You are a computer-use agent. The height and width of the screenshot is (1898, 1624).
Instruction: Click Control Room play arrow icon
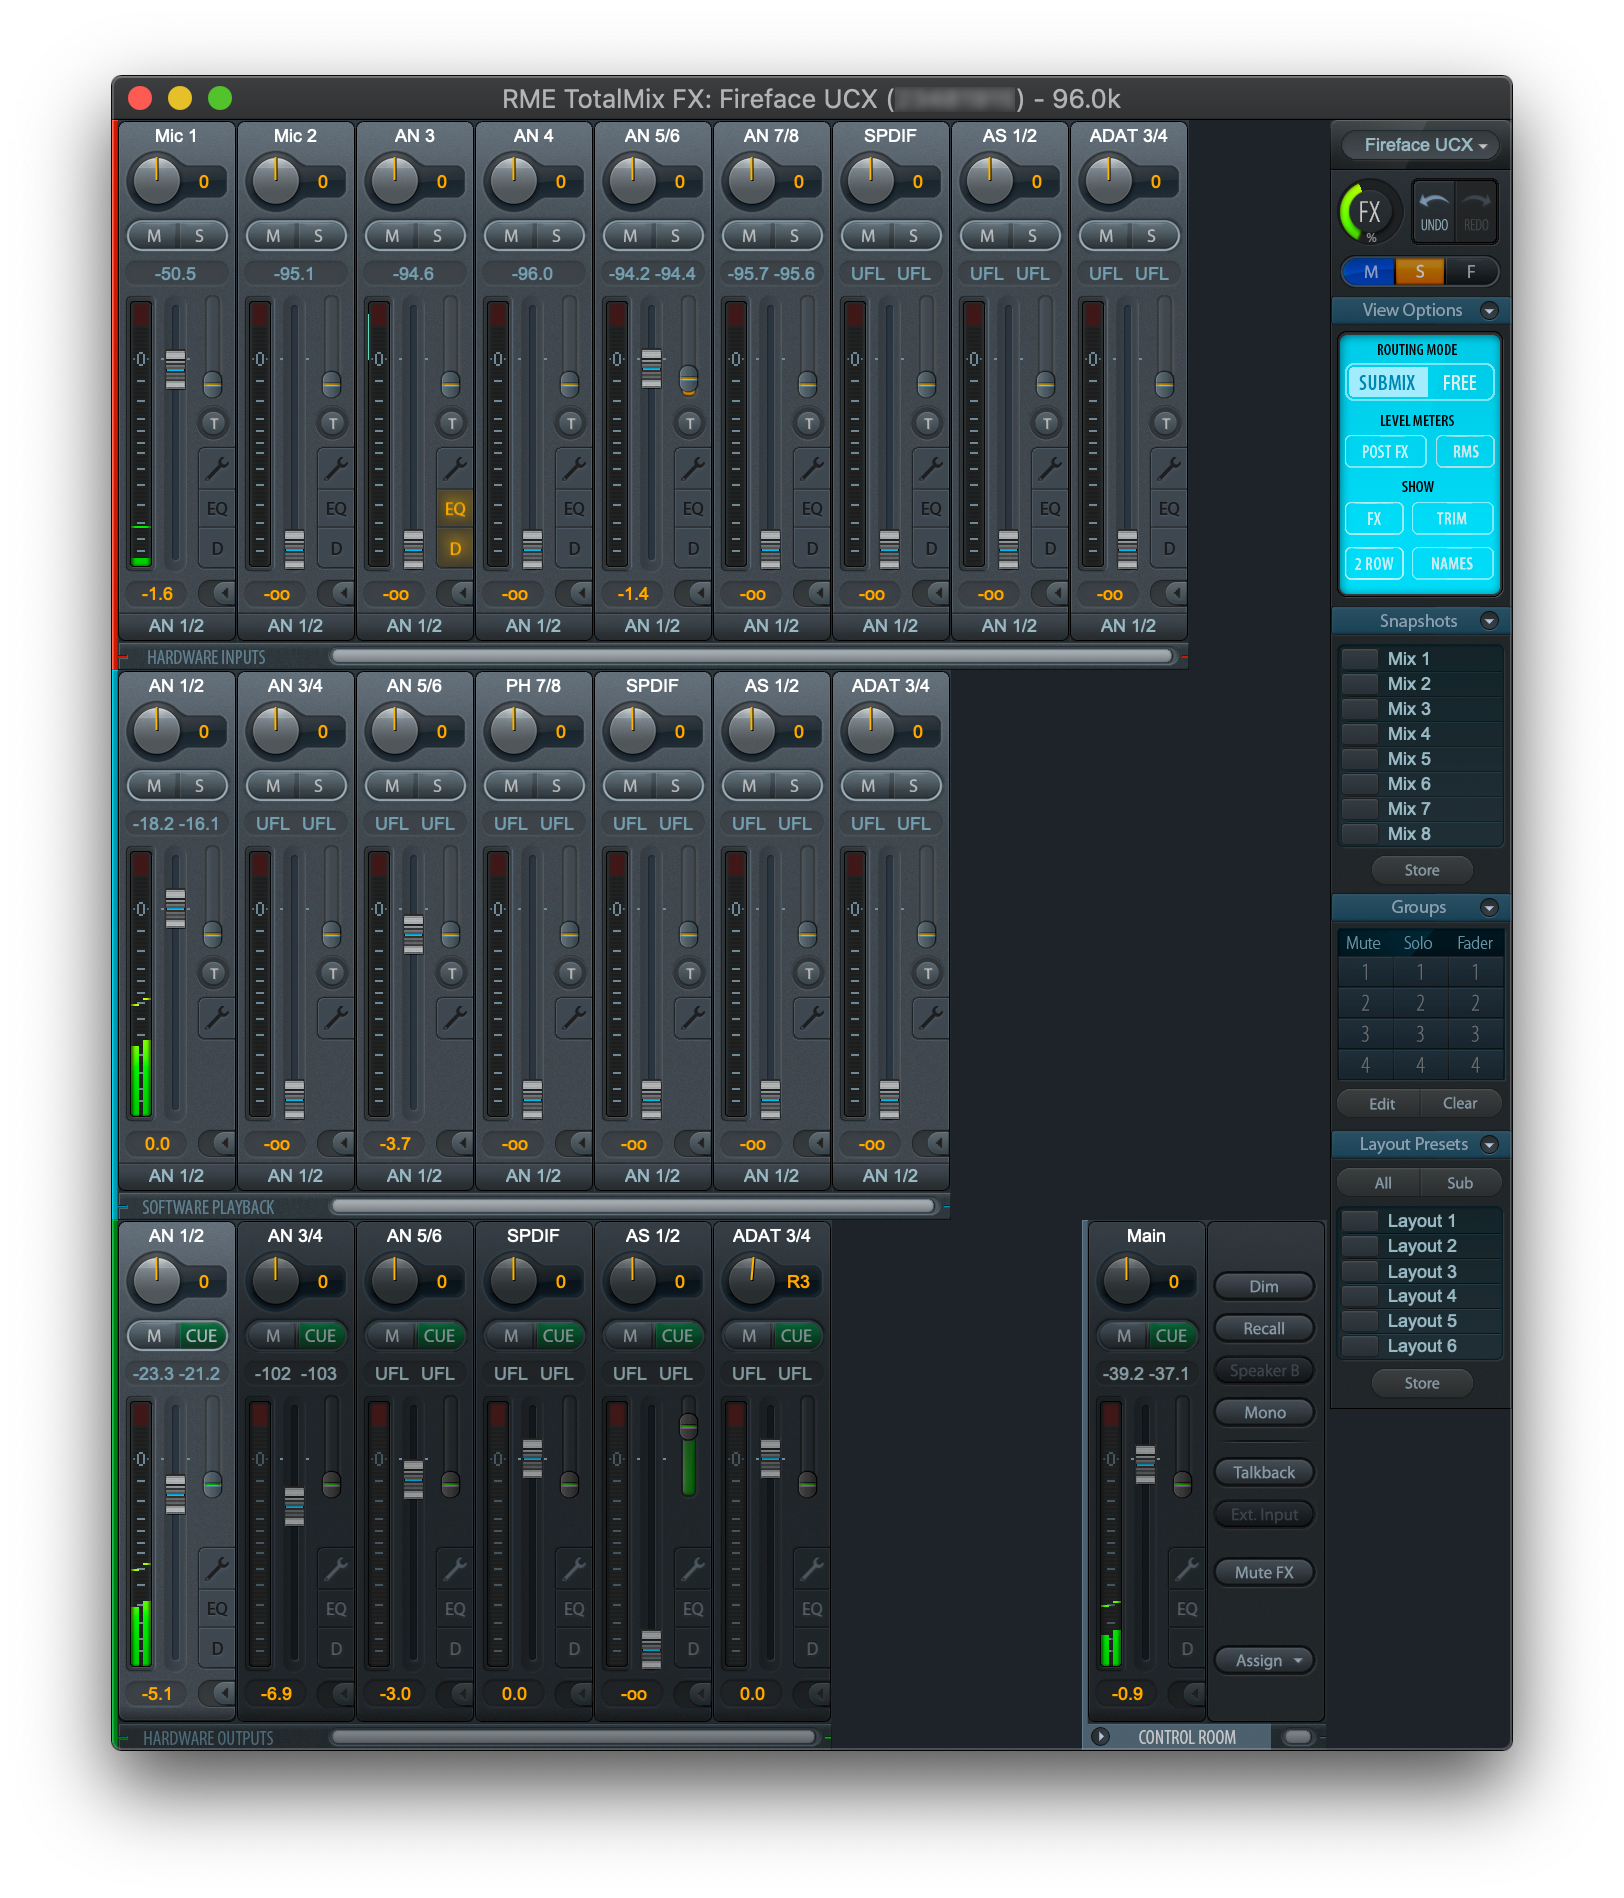tap(1100, 1737)
